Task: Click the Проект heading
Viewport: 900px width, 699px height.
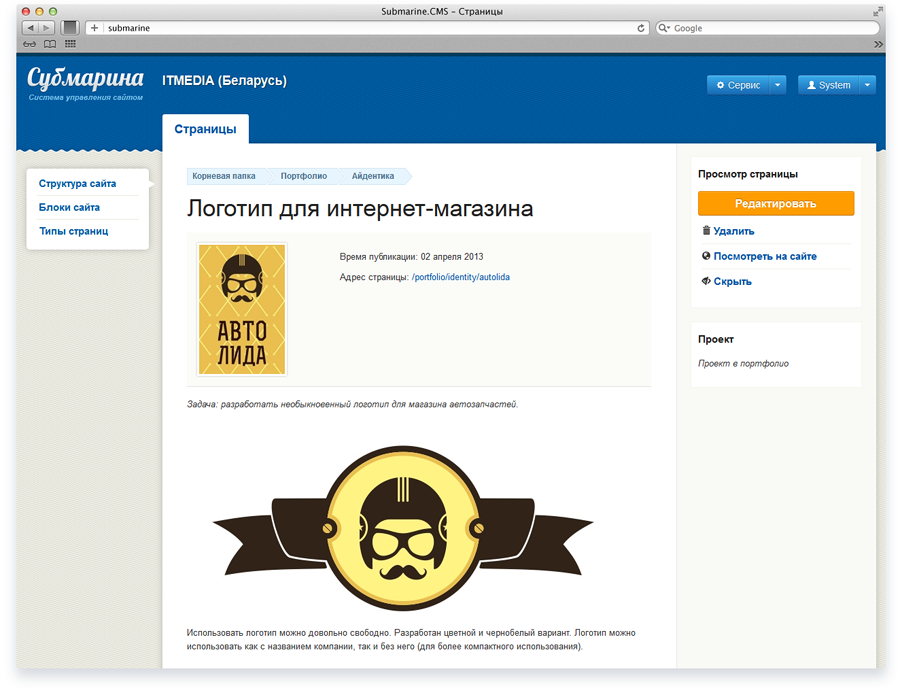Action: (x=716, y=339)
